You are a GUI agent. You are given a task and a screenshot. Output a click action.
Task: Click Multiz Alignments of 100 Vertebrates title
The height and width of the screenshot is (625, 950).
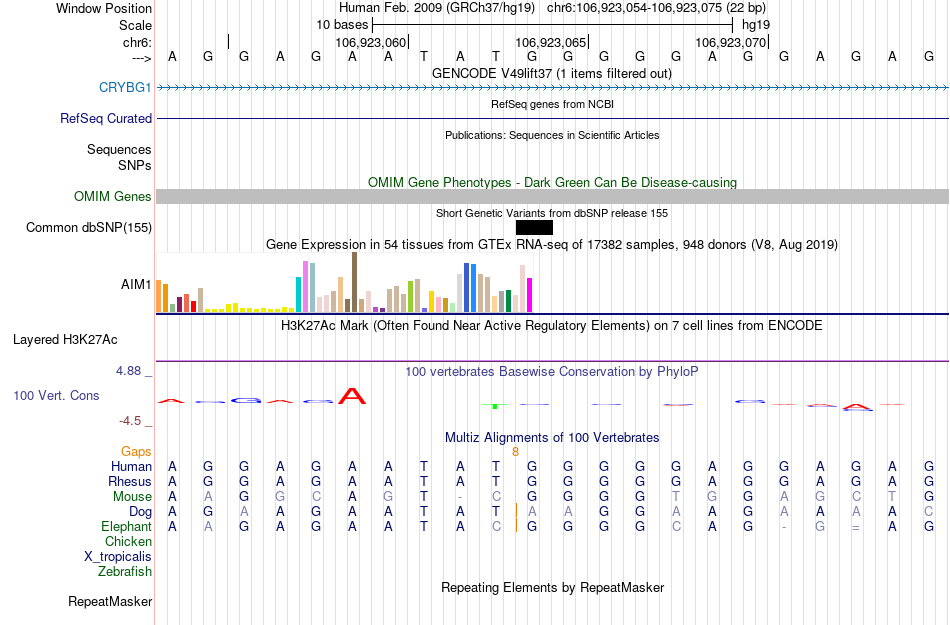coord(552,438)
